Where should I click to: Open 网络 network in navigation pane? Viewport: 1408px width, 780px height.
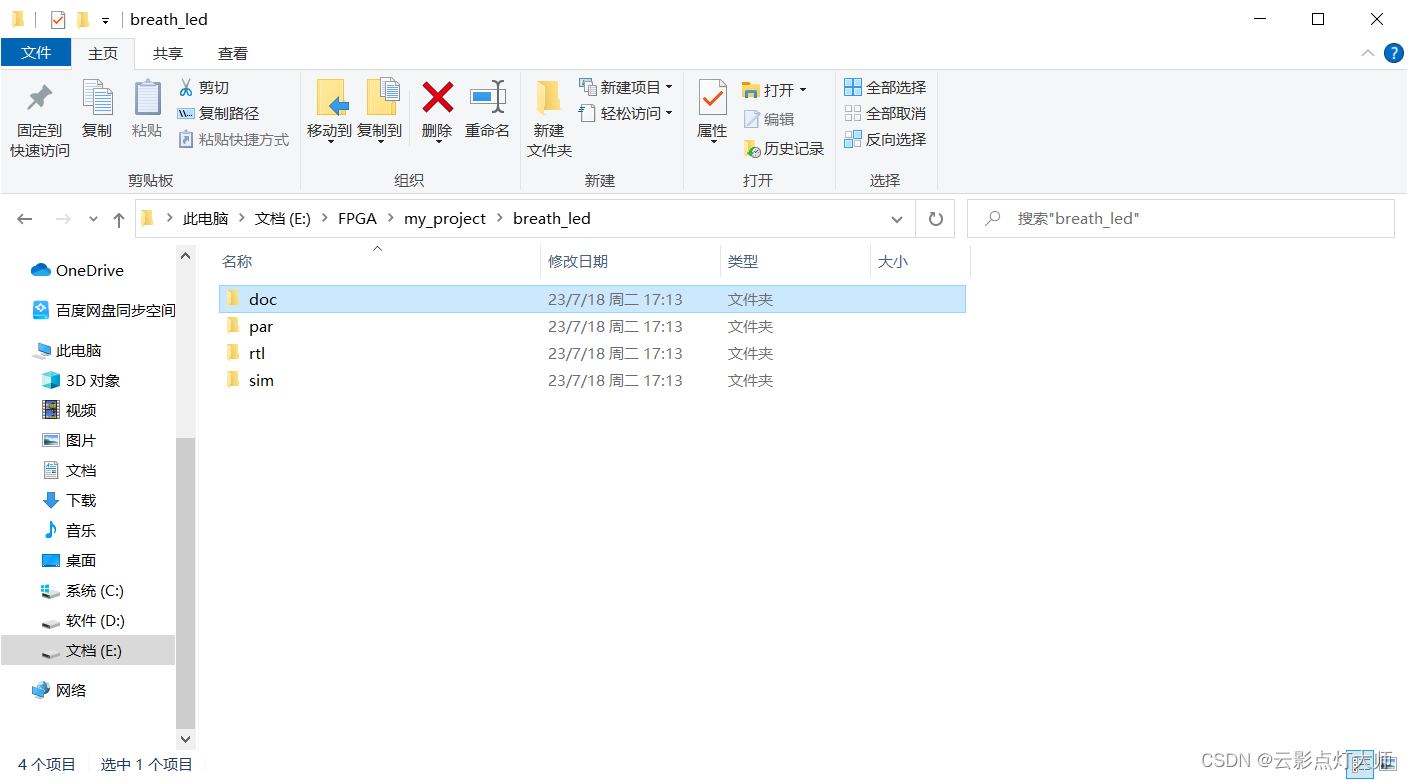59,690
